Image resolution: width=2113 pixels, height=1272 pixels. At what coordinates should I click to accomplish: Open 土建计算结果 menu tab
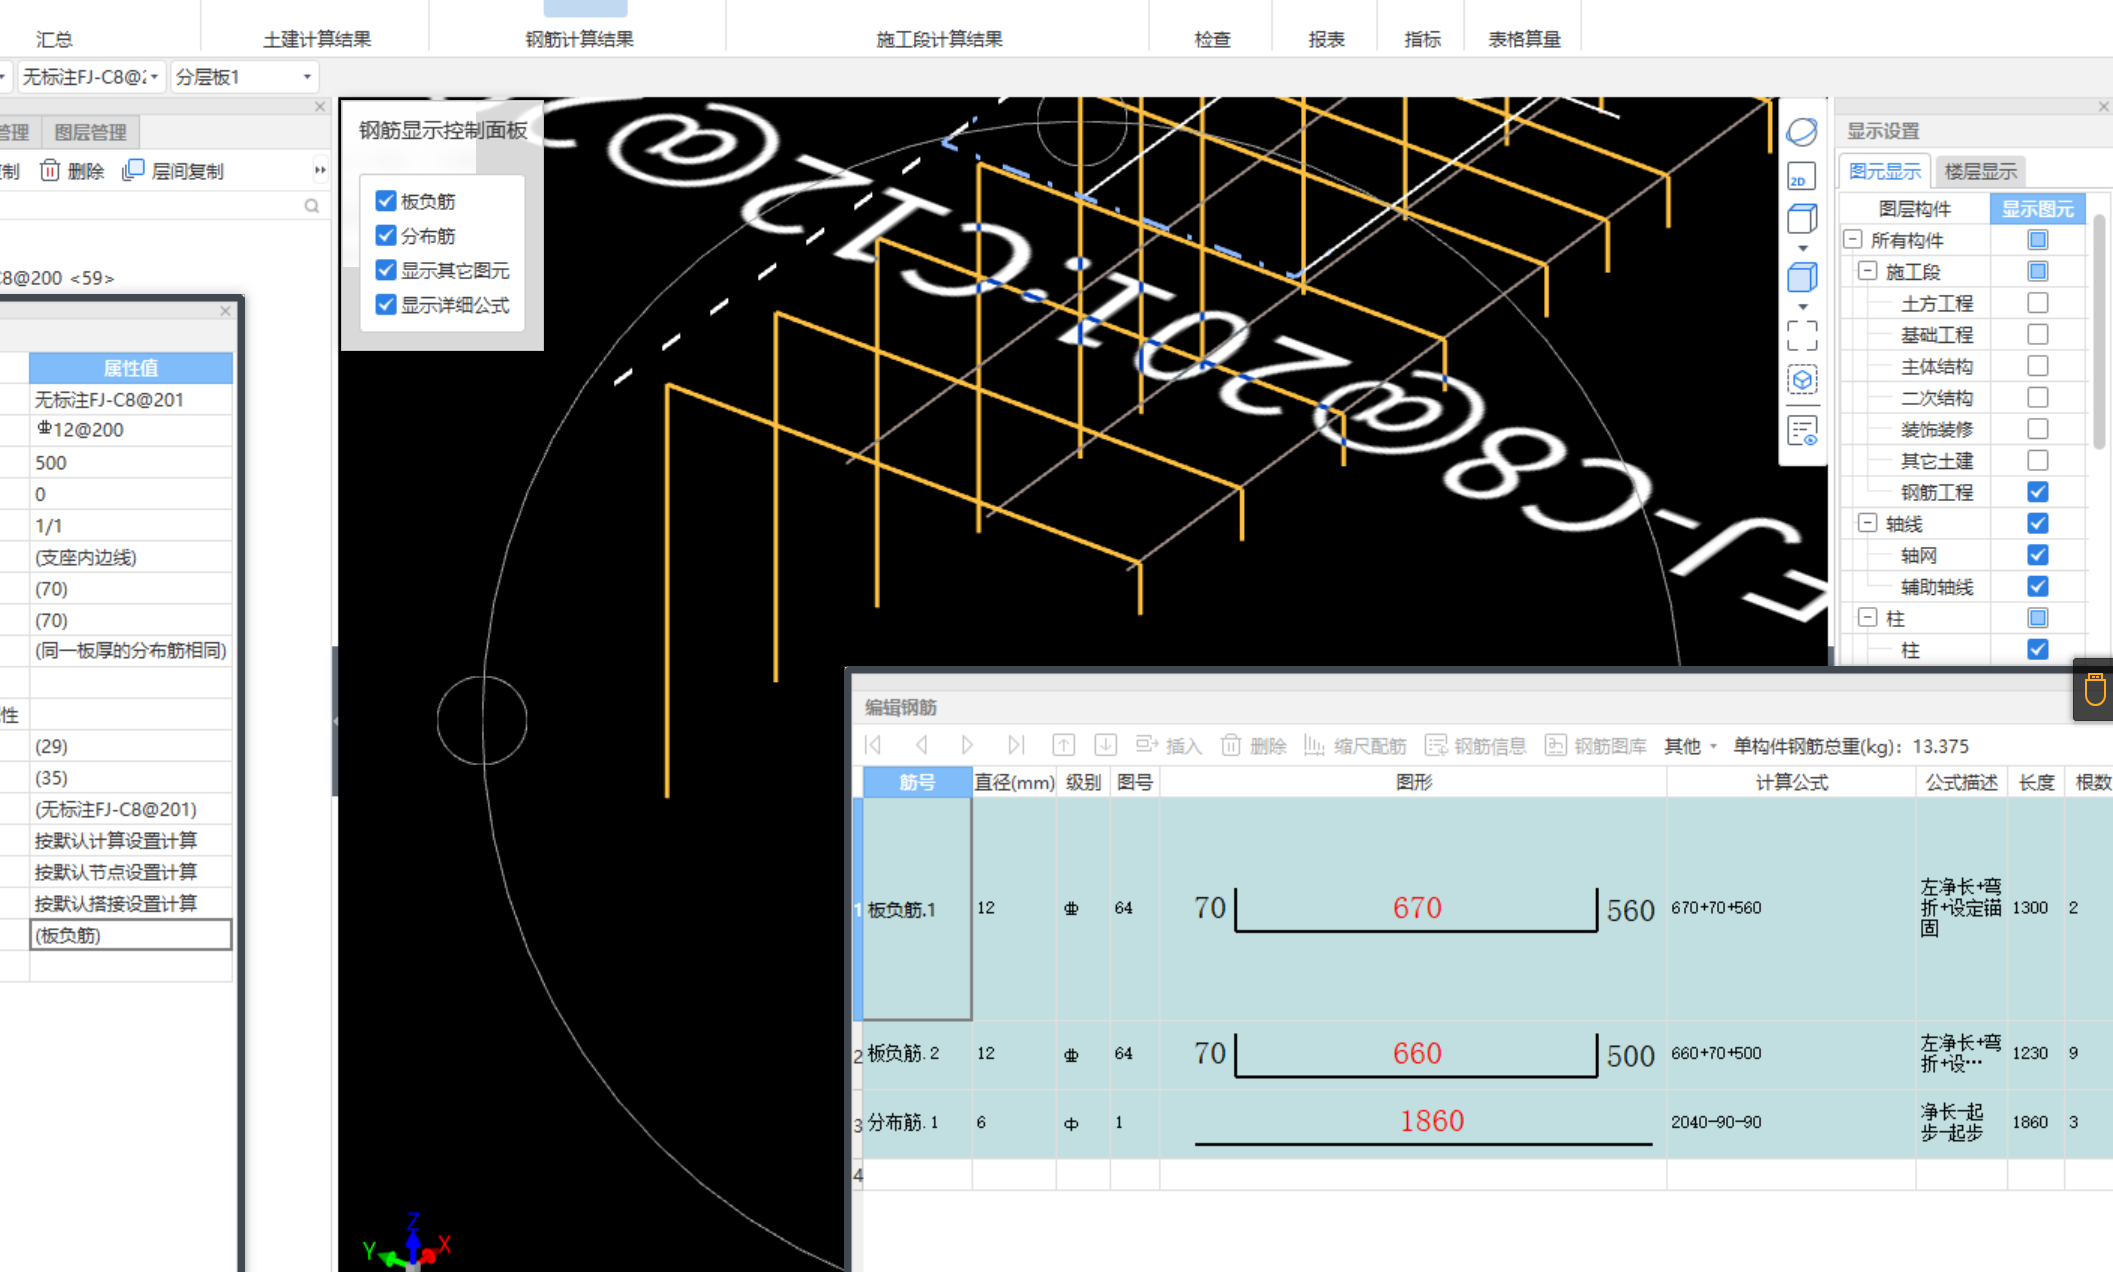(317, 39)
